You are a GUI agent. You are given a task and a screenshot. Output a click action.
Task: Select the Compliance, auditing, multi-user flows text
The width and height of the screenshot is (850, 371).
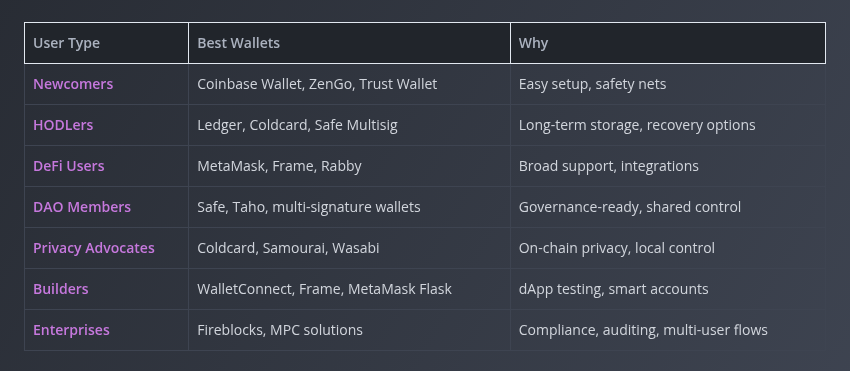pyautogui.click(x=643, y=330)
